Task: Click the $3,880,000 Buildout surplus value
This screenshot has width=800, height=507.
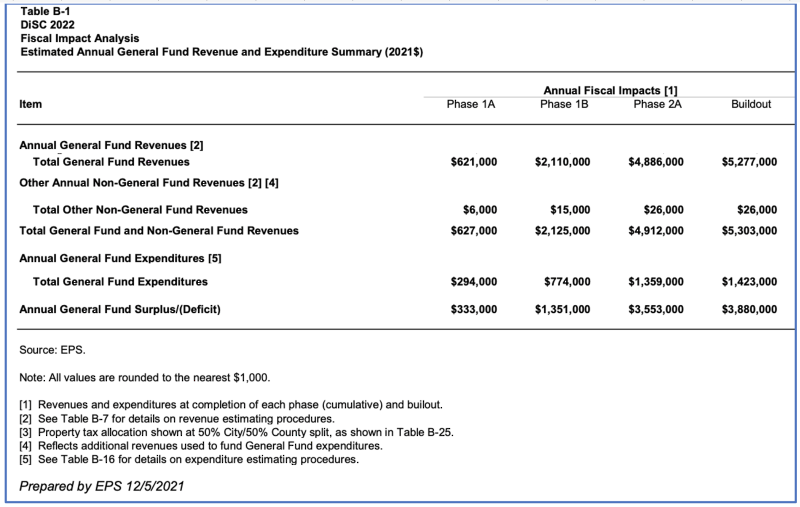Action: (x=749, y=310)
